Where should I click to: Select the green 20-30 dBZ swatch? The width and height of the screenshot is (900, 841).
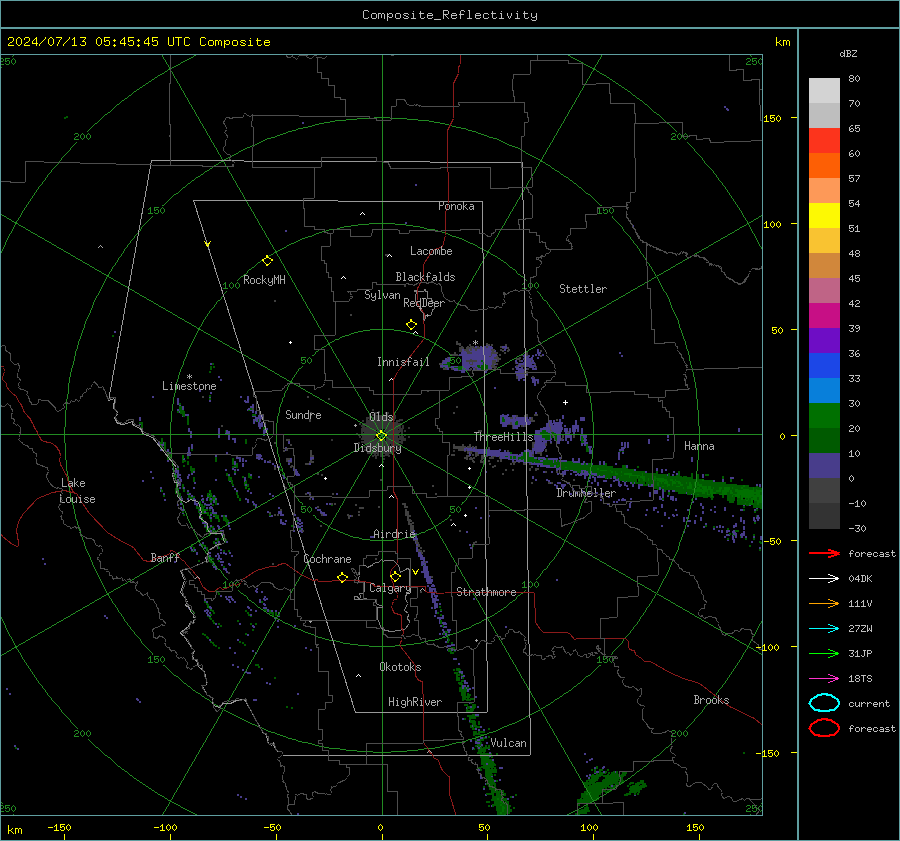(x=824, y=416)
